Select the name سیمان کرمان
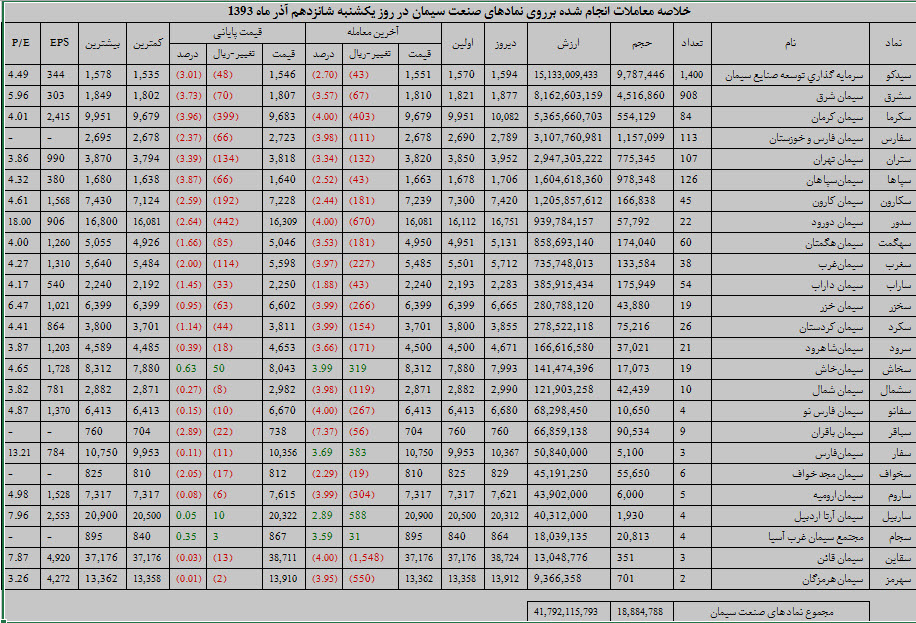Screen dimensions: 916x623 click(x=837, y=117)
